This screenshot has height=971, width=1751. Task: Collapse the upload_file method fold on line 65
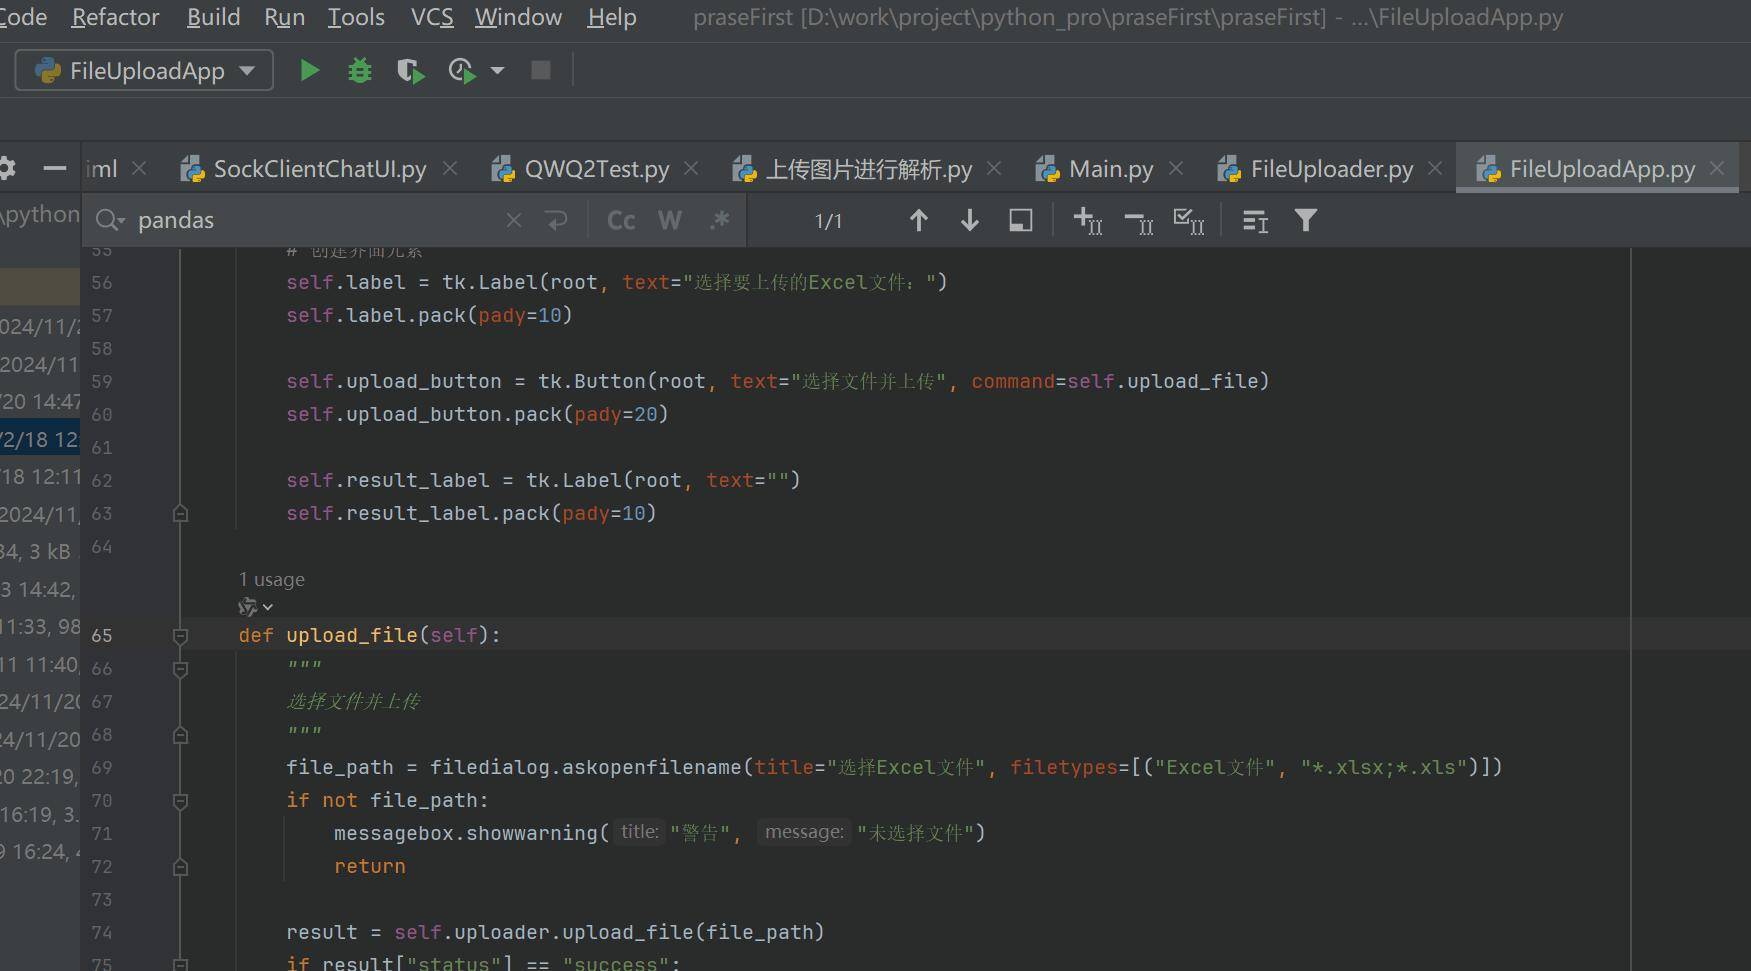click(x=181, y=636)
